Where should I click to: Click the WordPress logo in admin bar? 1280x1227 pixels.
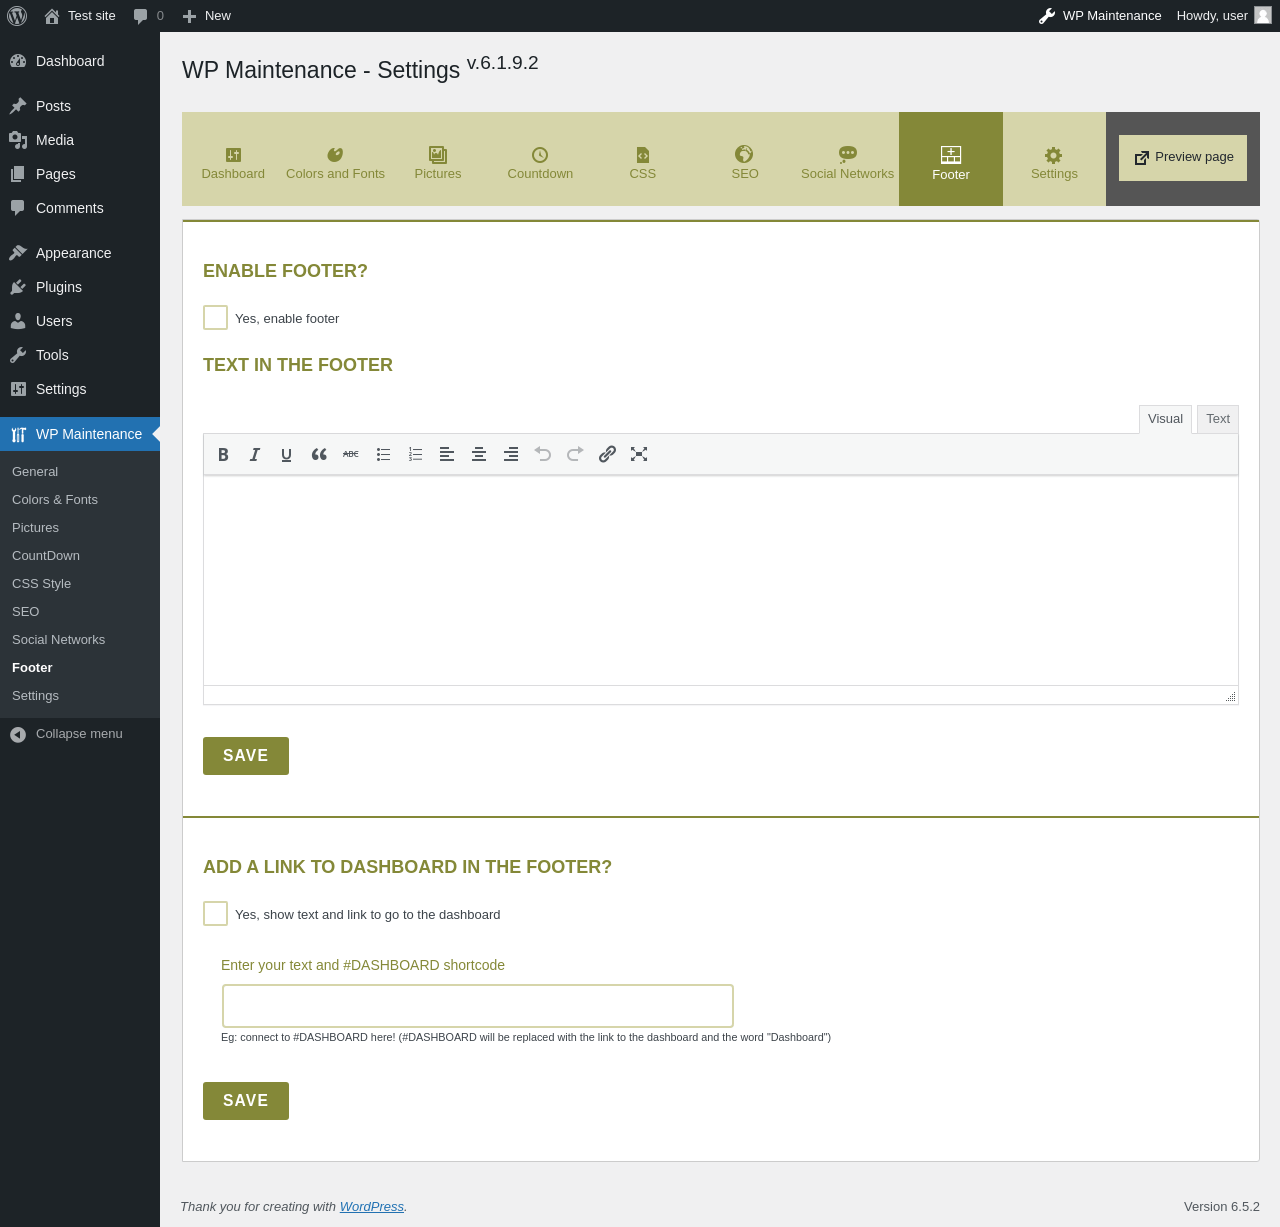[17, 16]
